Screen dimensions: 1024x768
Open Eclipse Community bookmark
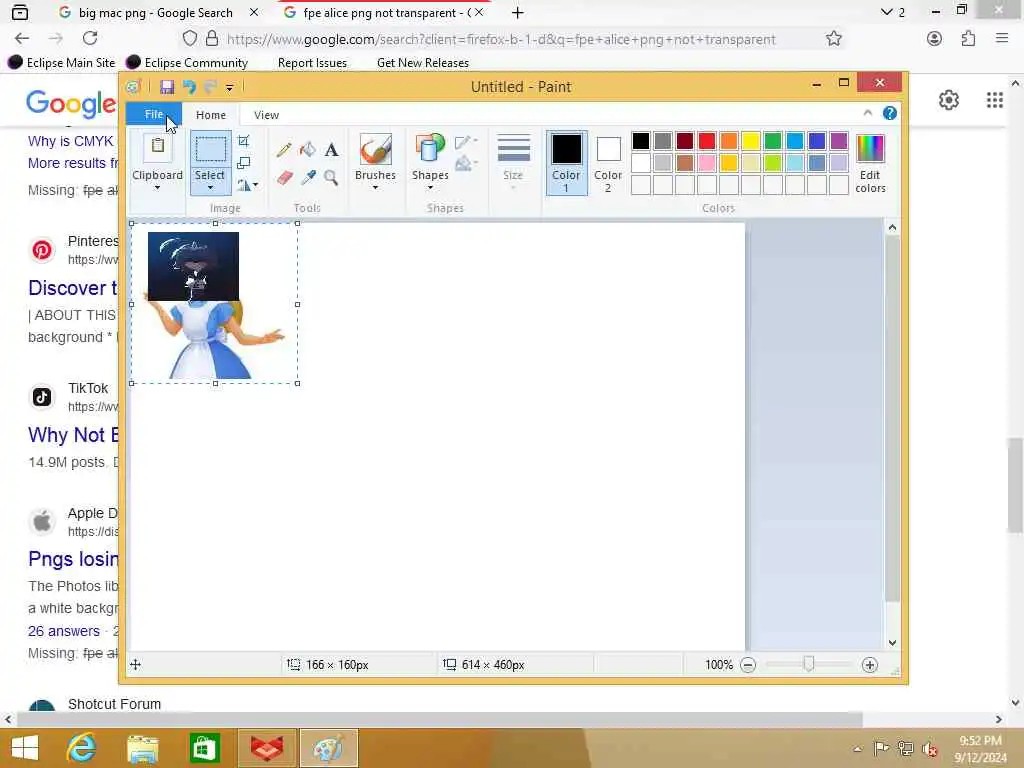(187, 63)
